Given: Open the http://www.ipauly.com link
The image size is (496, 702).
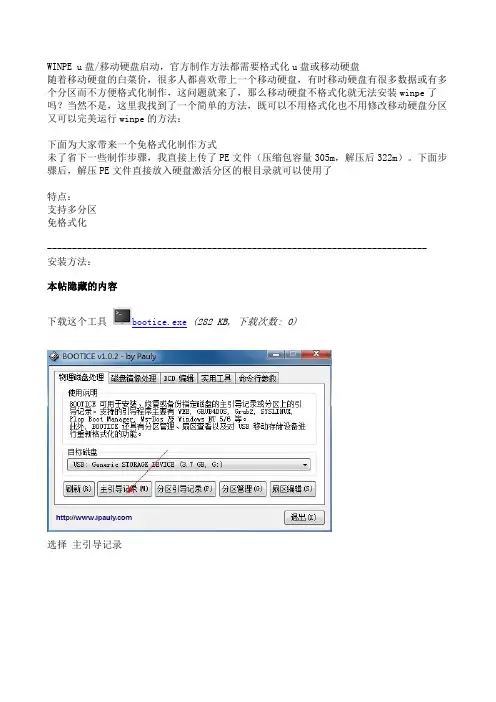Looking at the screenshot, I should click(x=94, y=518).
